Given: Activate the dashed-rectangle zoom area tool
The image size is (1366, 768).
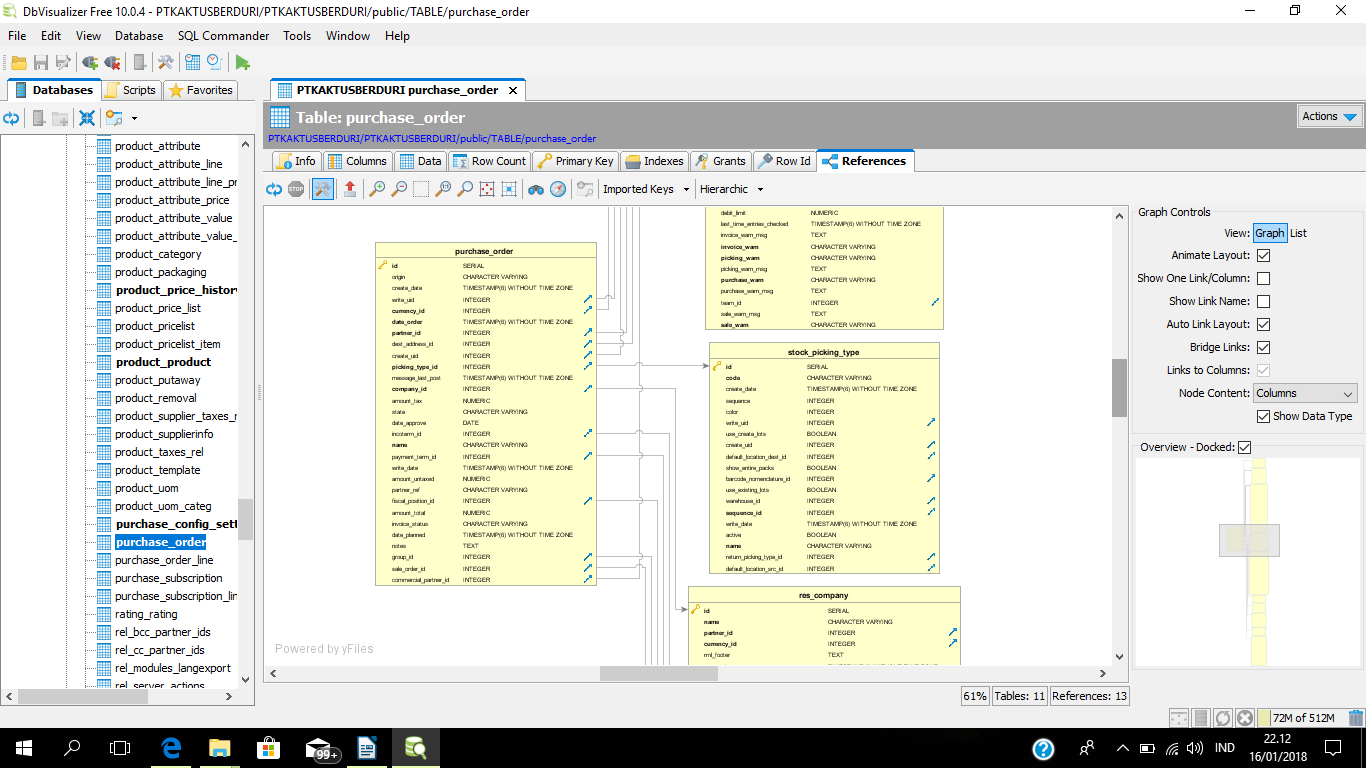Looking at the screenshot, I should (421, 189).
